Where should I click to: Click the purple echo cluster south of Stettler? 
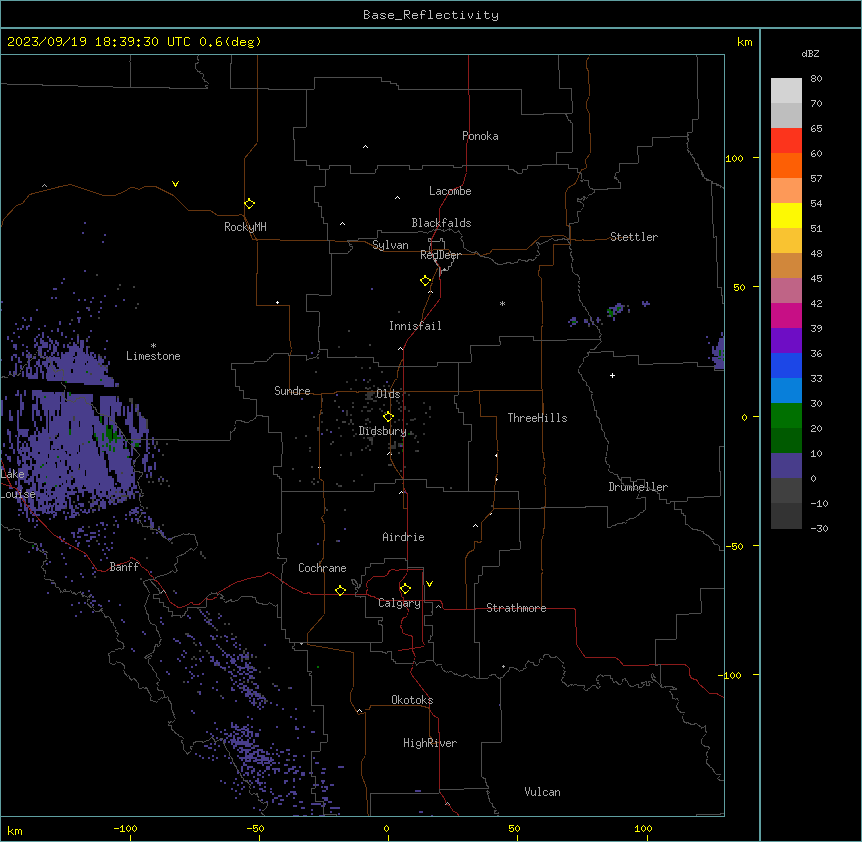coord(616,311)
